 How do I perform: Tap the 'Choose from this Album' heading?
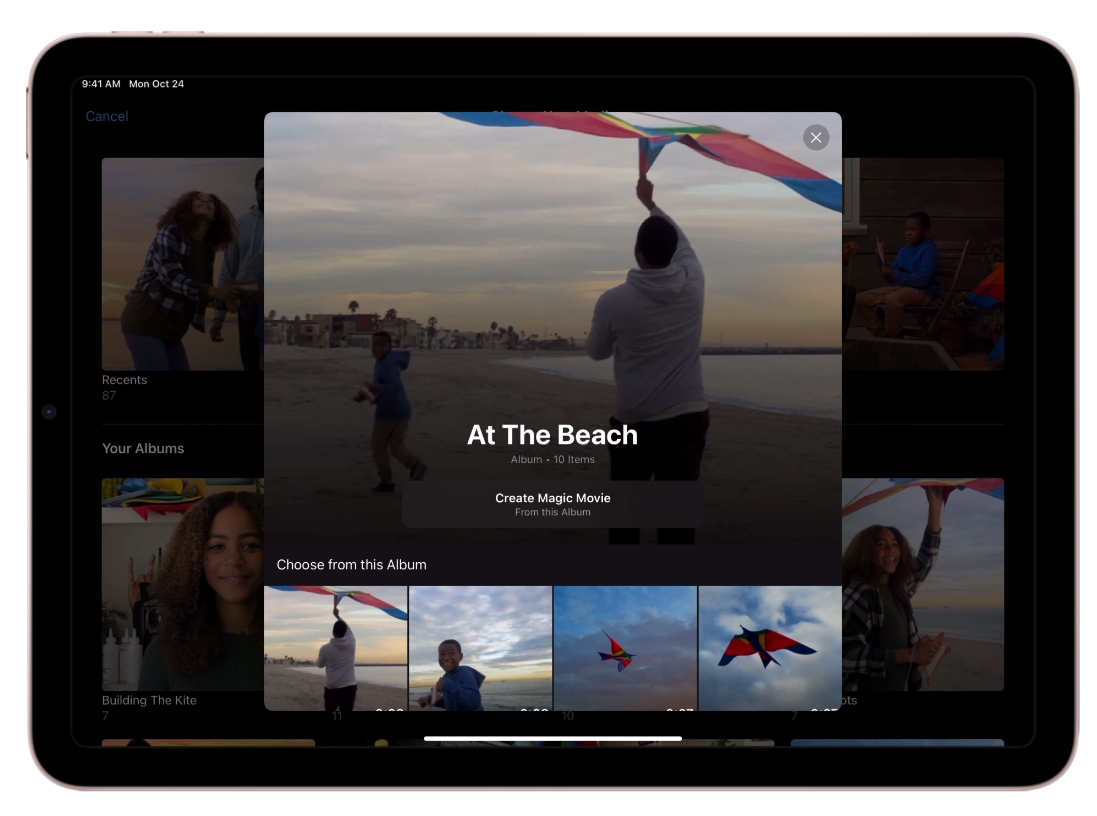pos(351,565)
